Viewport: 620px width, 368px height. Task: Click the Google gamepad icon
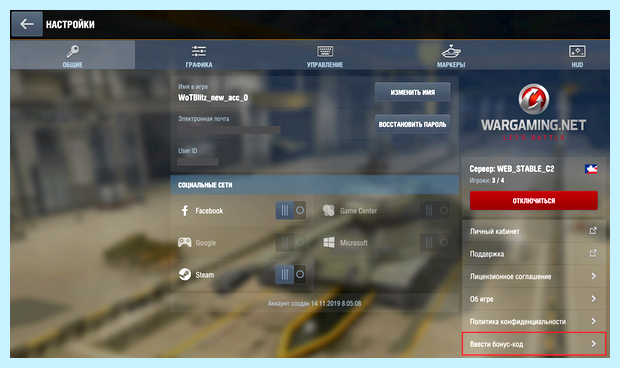tap(184, 242)
